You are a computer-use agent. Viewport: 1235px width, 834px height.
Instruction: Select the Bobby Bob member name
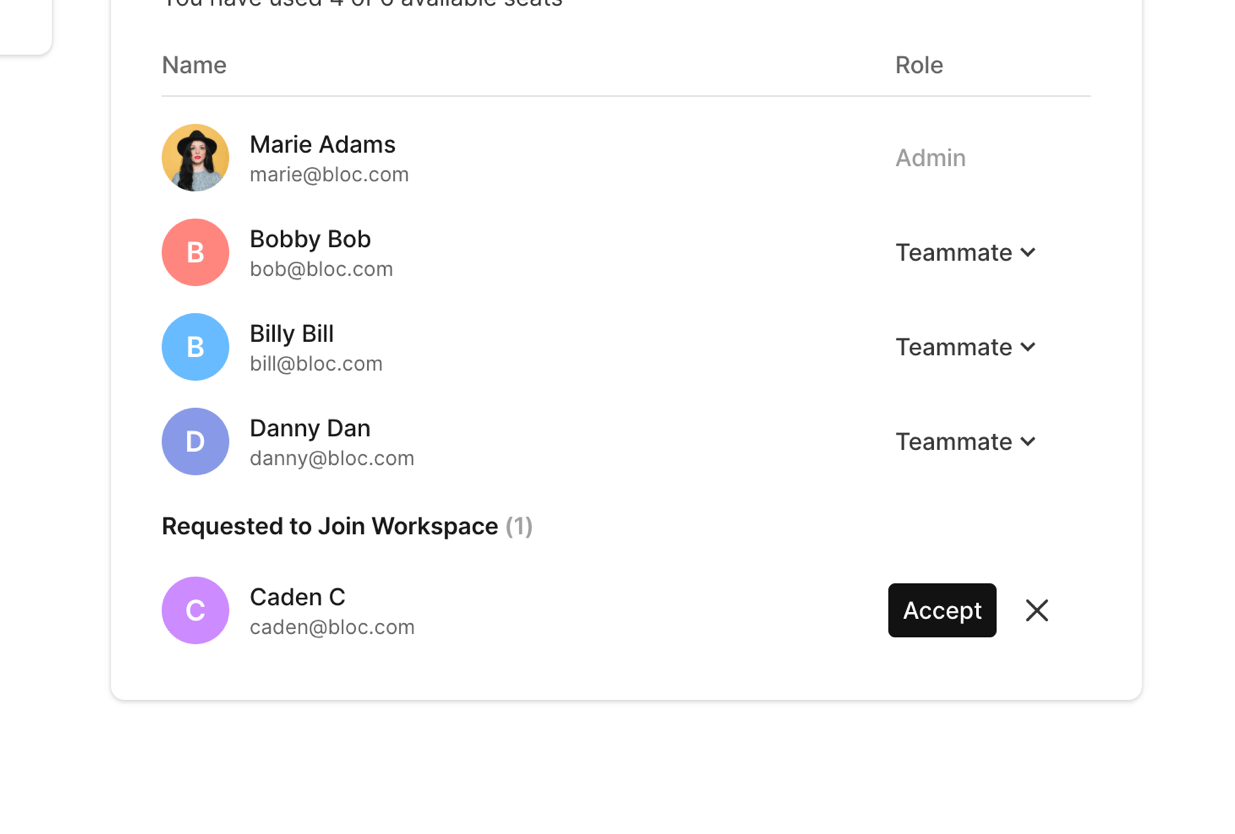(x=310, y=239)
